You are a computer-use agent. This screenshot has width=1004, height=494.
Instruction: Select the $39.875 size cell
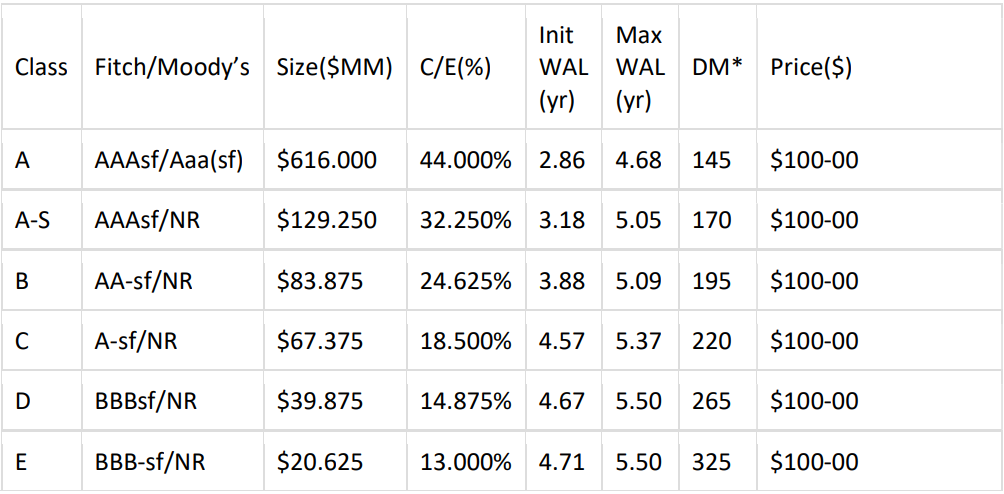point(321,402)
